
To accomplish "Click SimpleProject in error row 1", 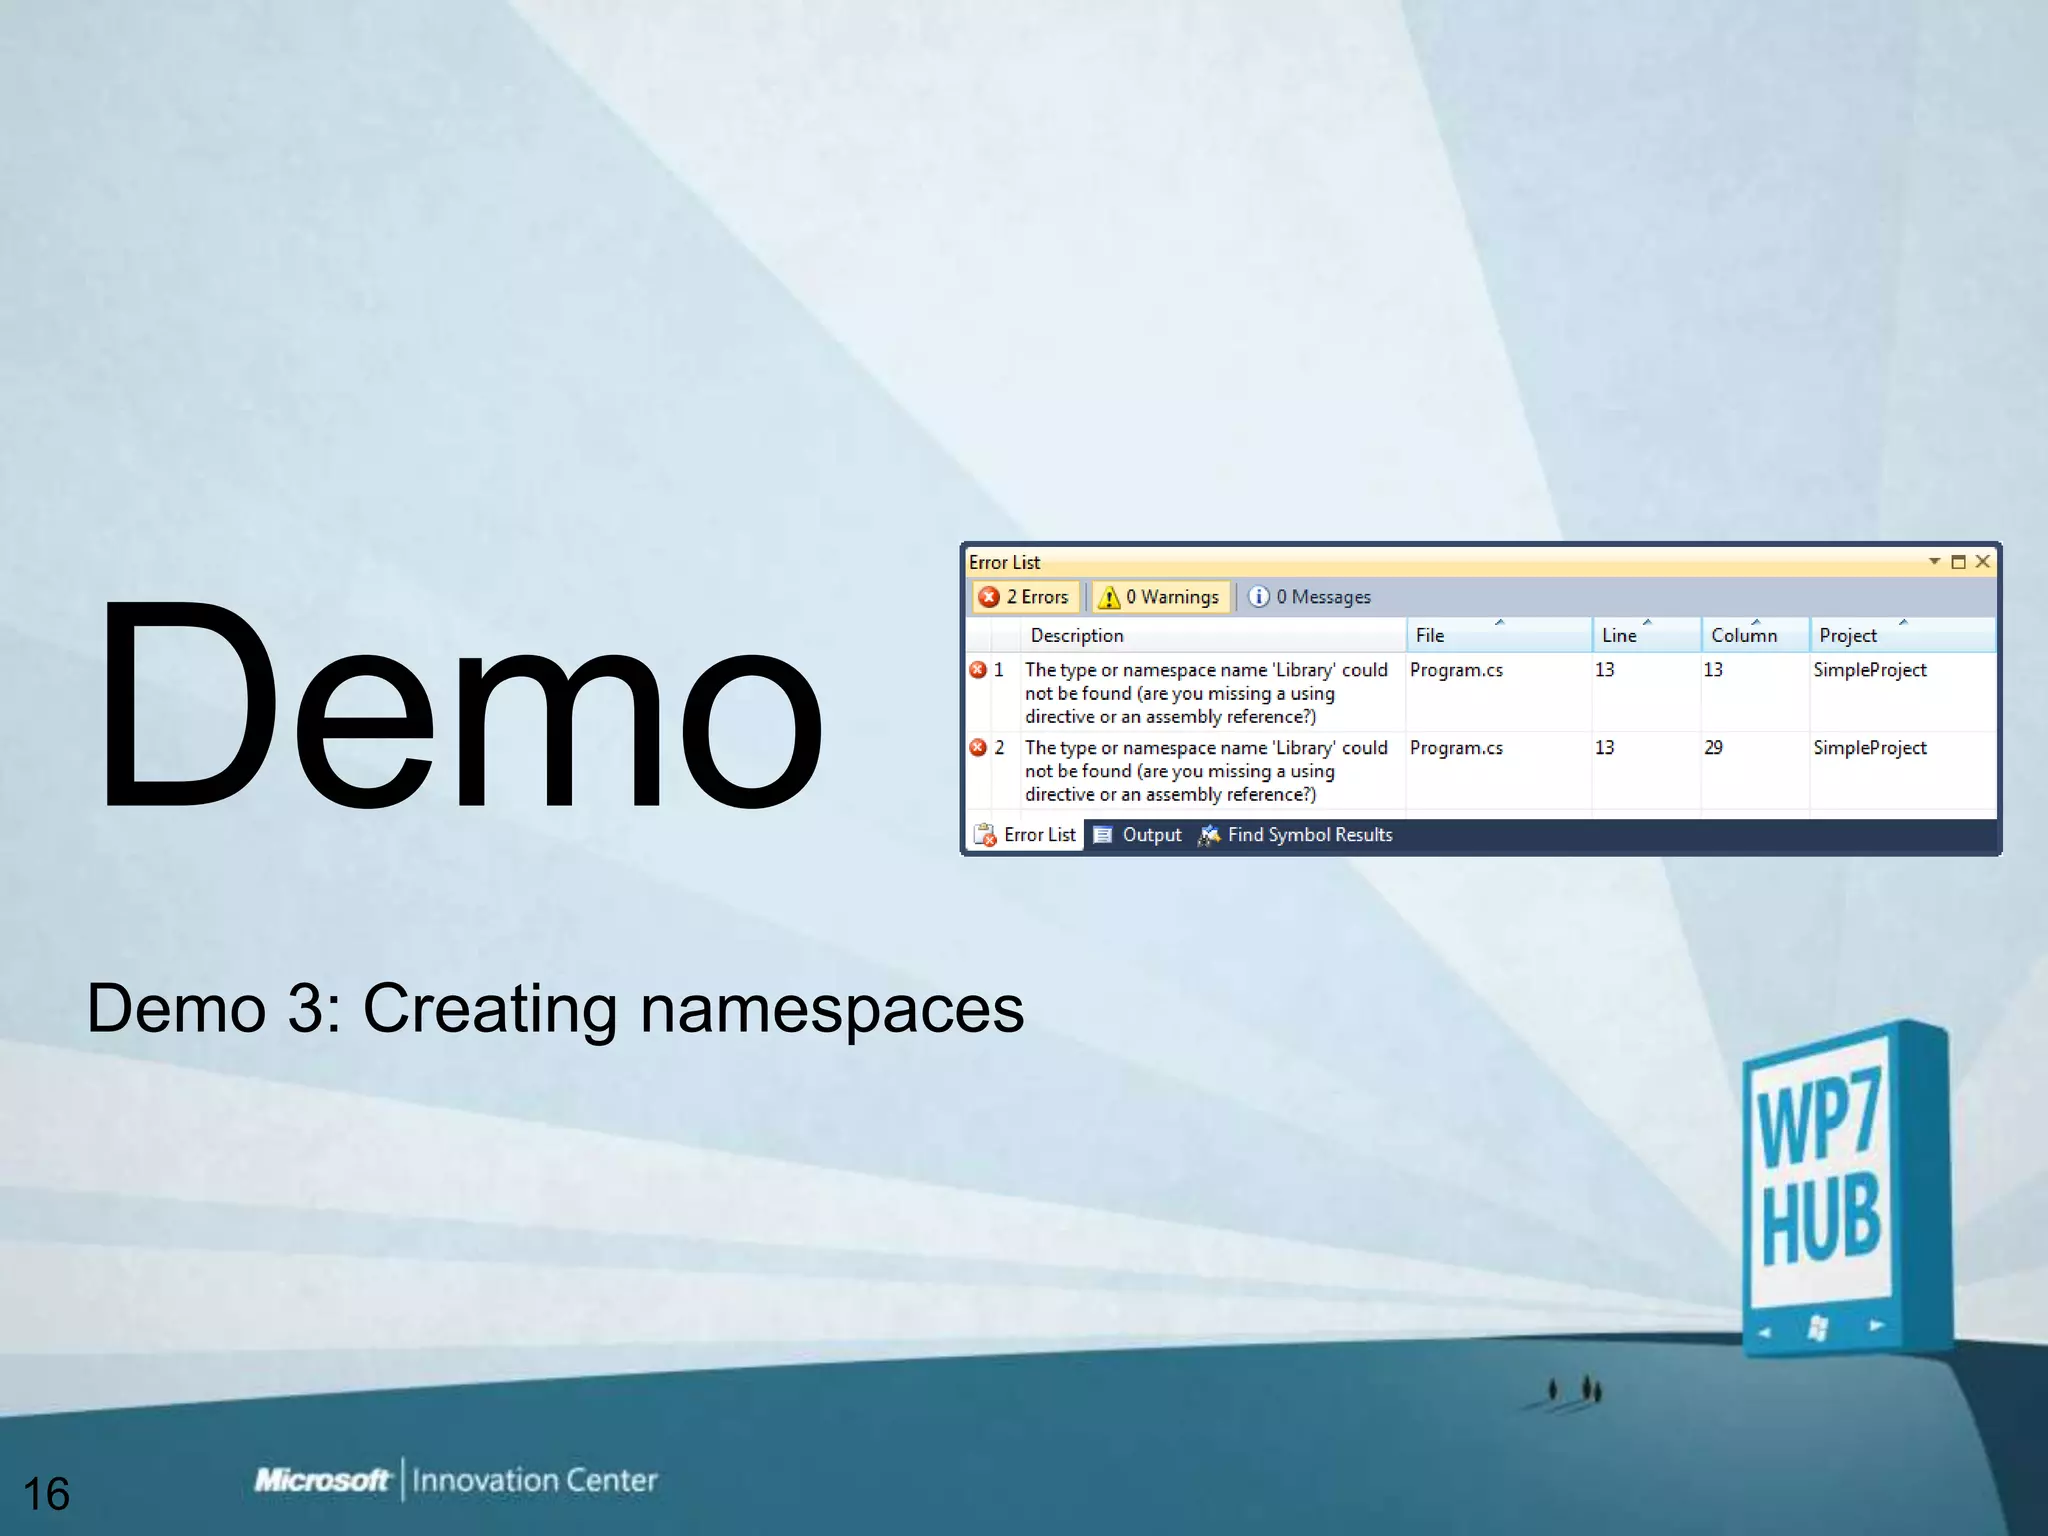I will [1870, 670].
